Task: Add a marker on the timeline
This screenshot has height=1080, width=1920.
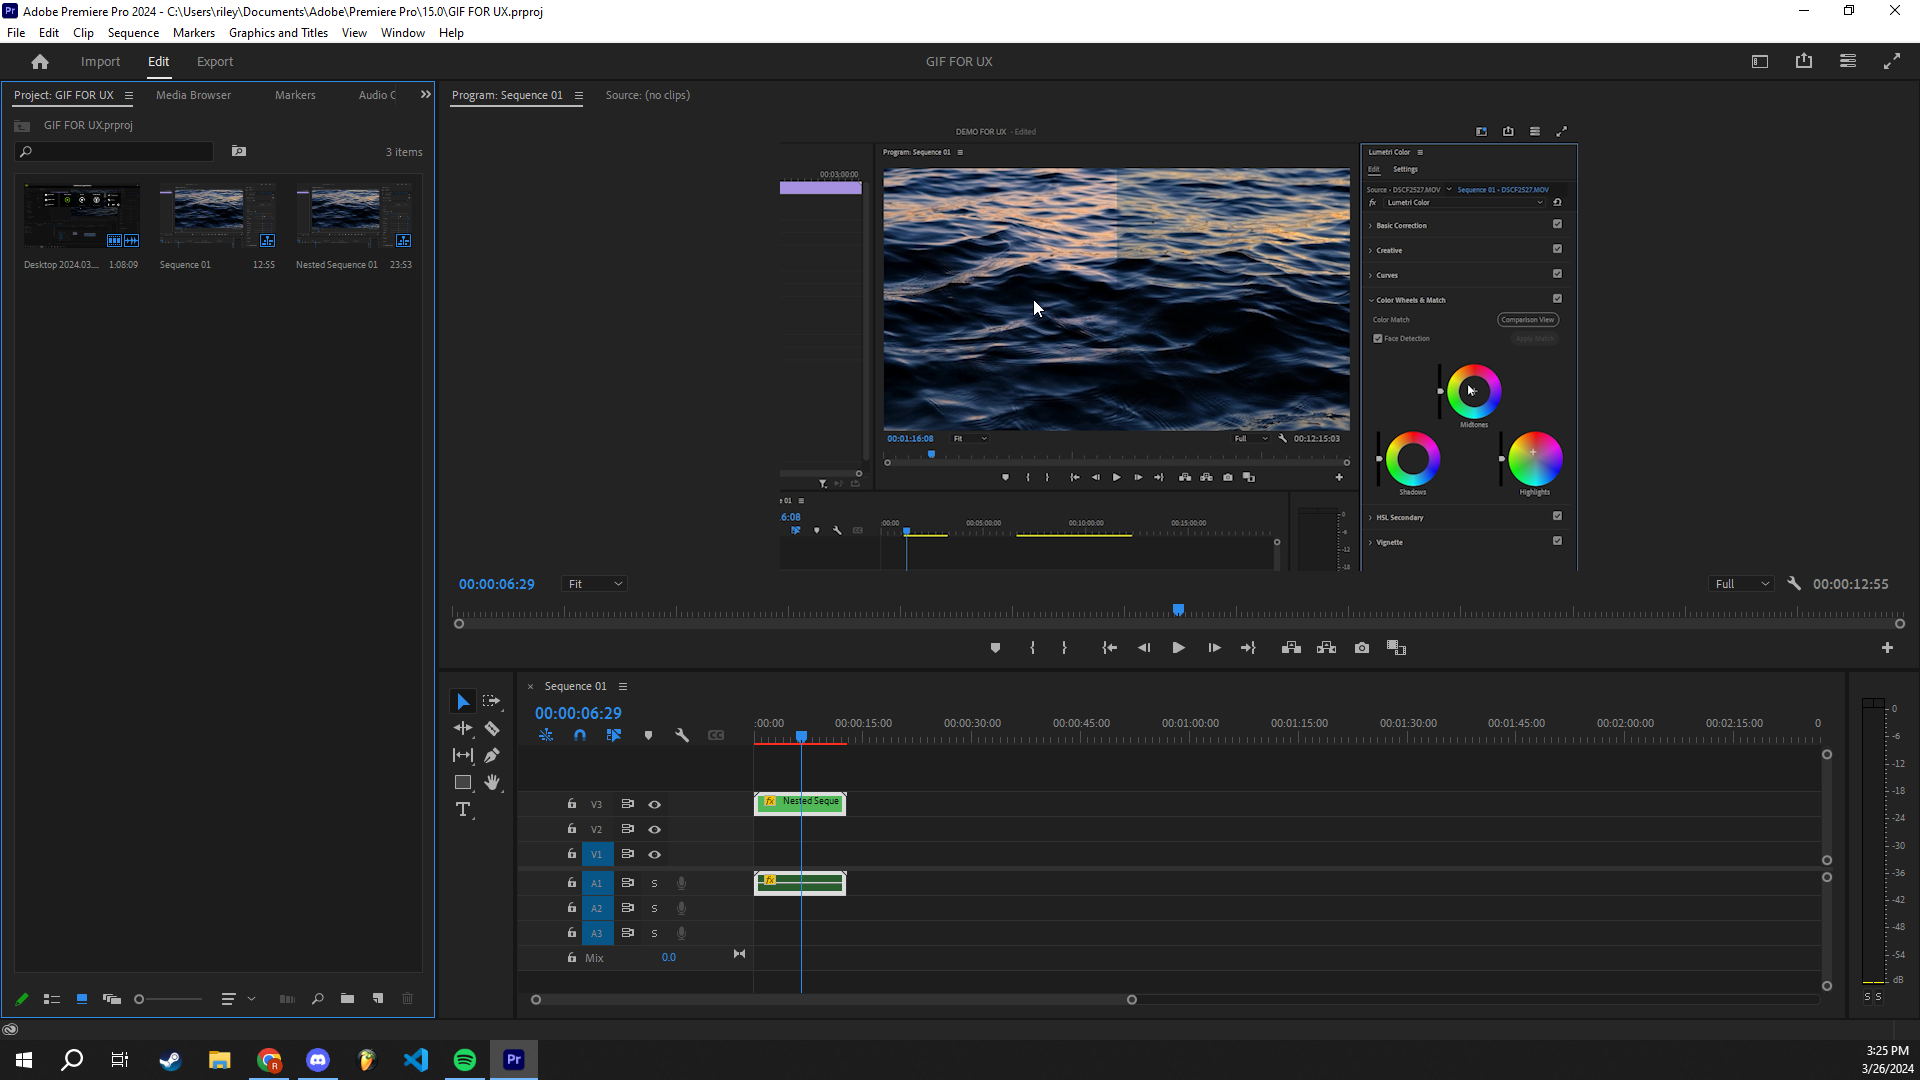Action: pos(648,735)
